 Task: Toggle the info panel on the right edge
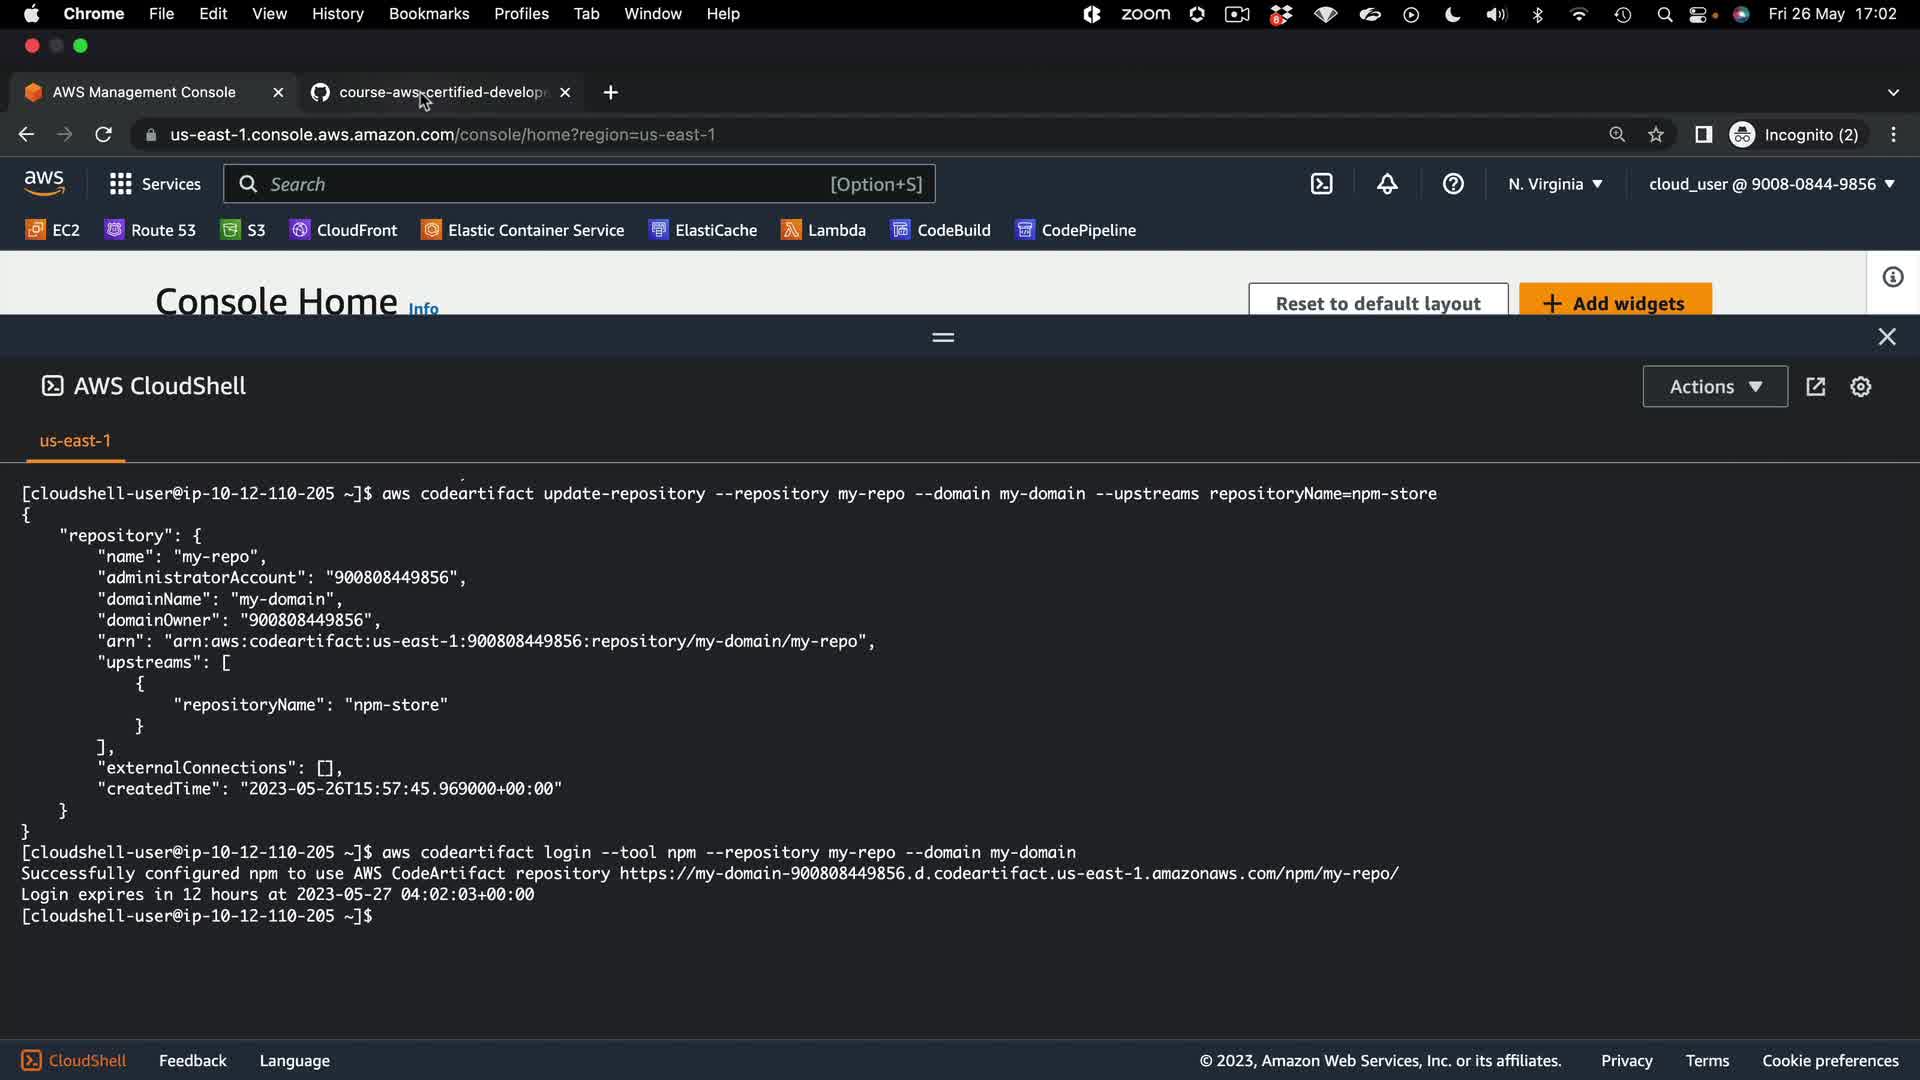coord(1892,278)
